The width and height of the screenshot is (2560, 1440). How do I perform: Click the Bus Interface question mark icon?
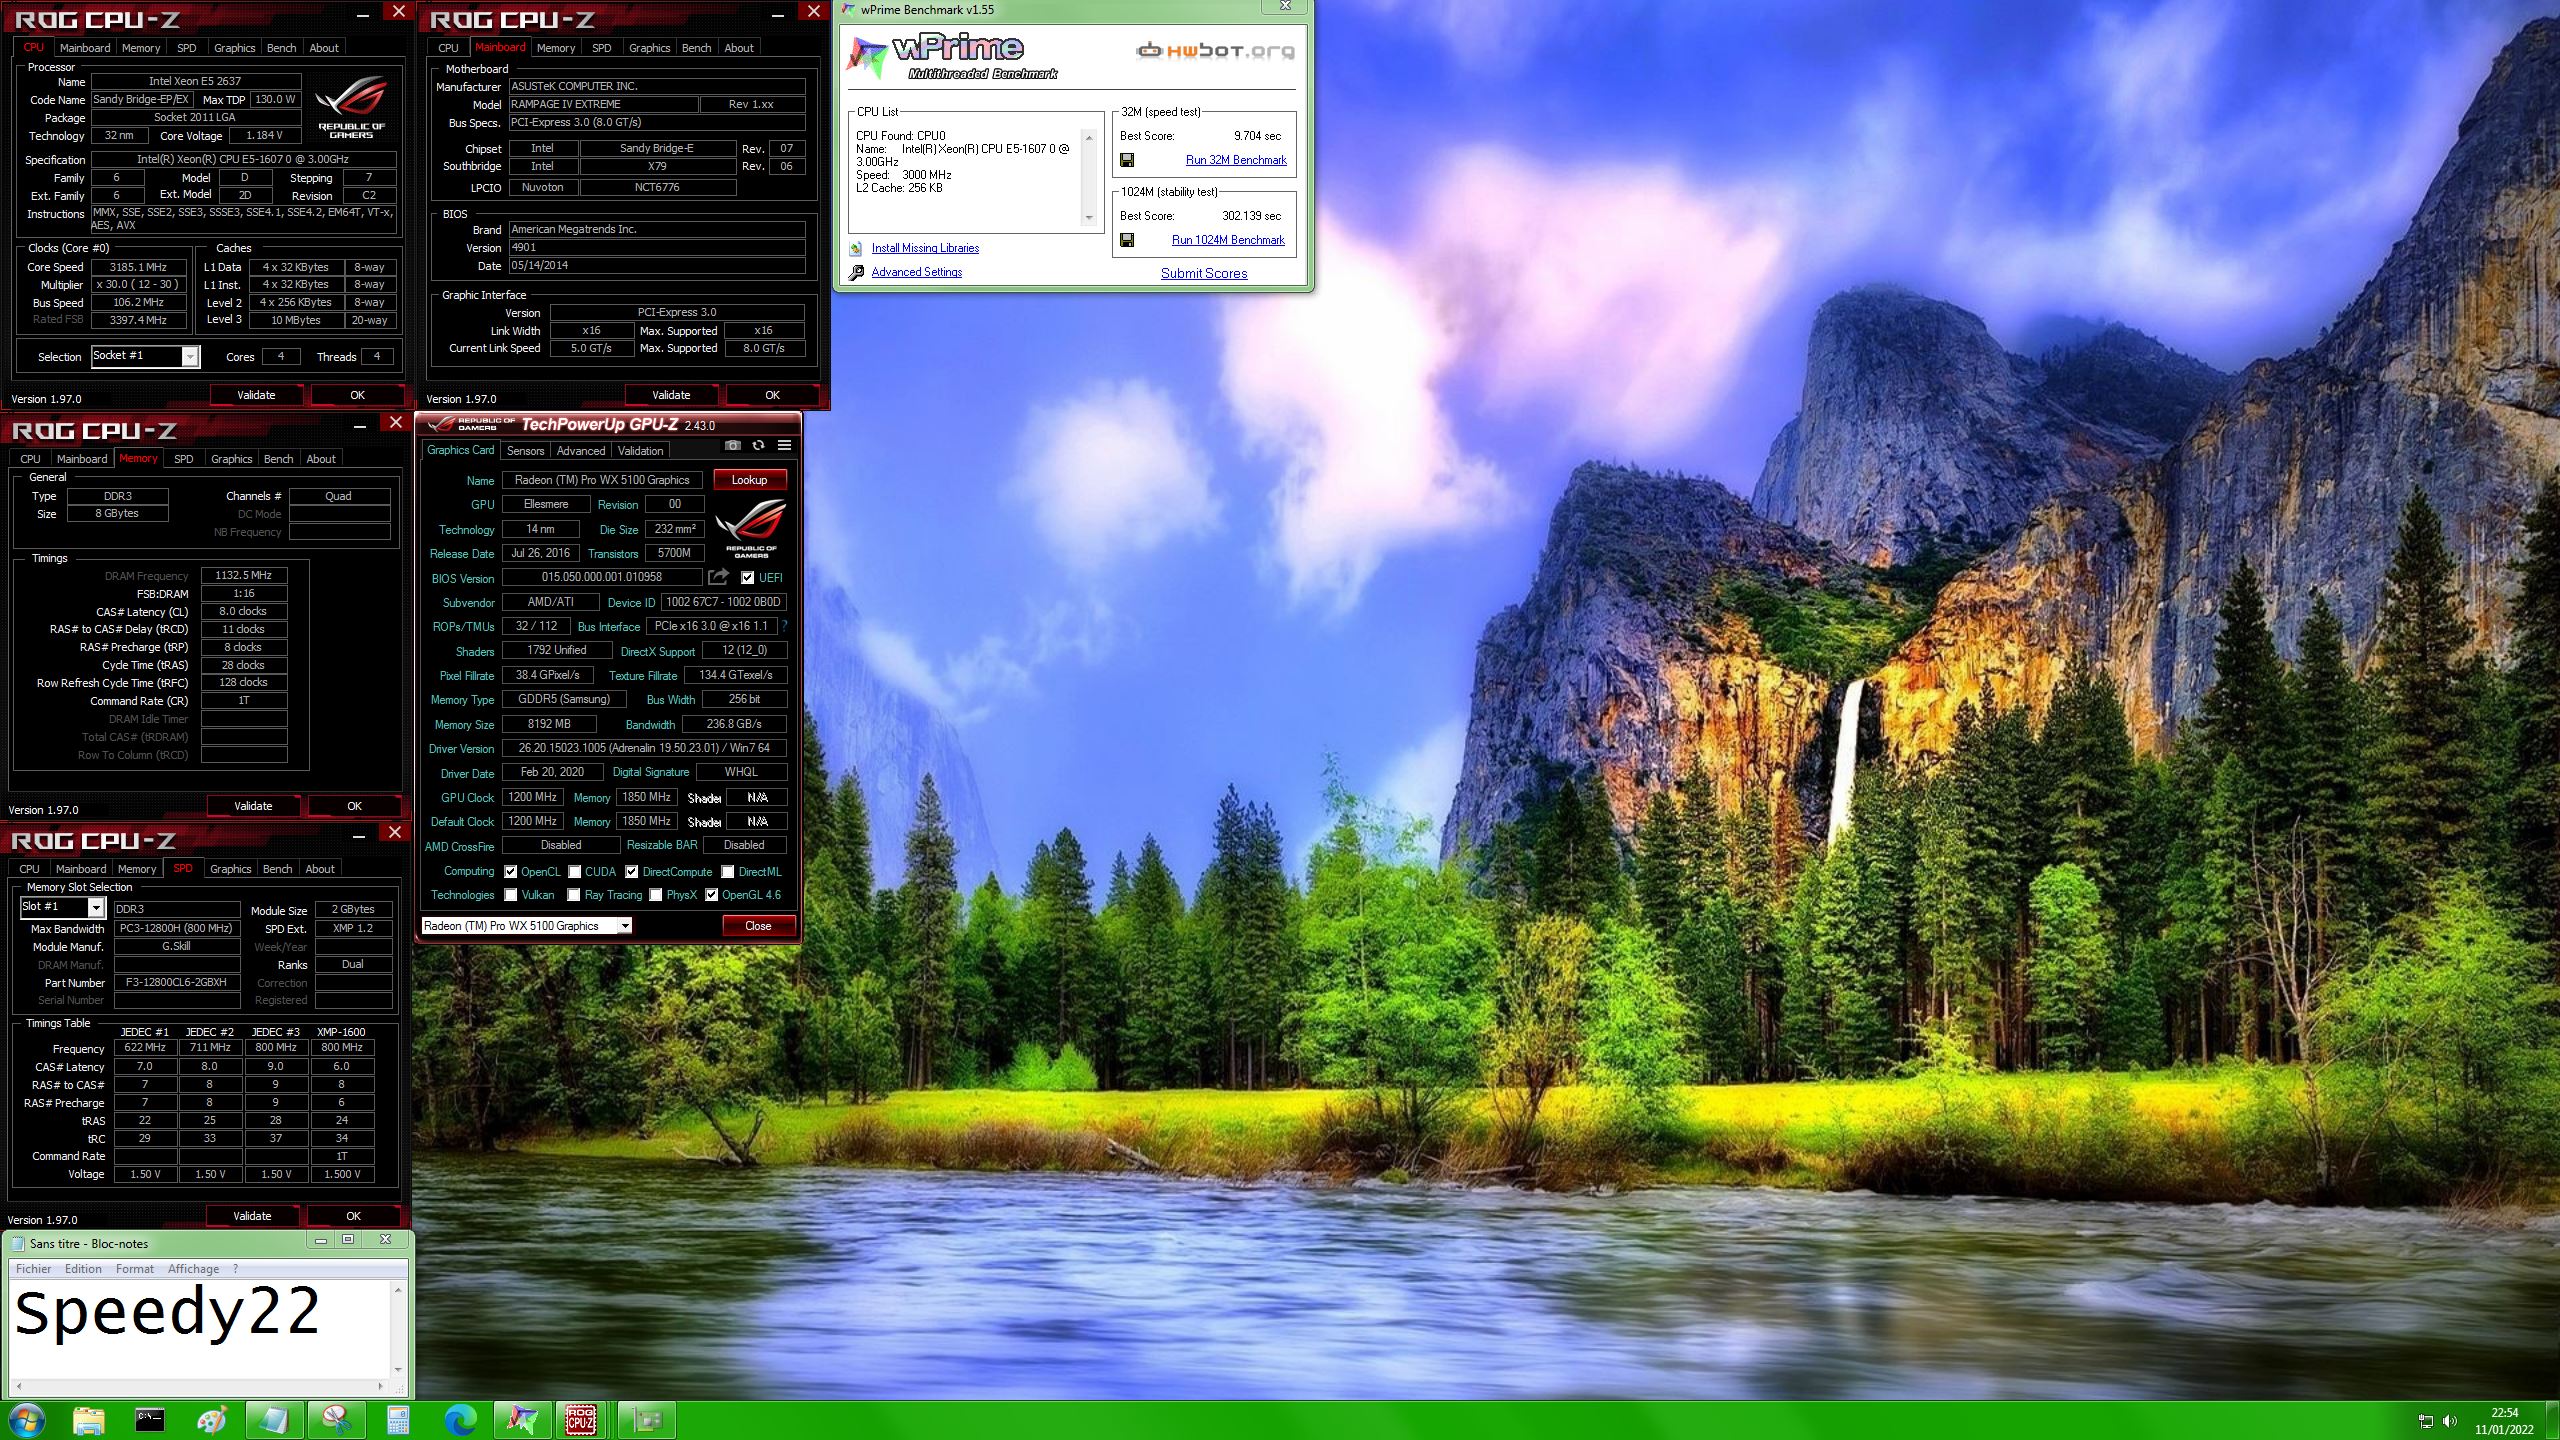(x=784, y=626)
